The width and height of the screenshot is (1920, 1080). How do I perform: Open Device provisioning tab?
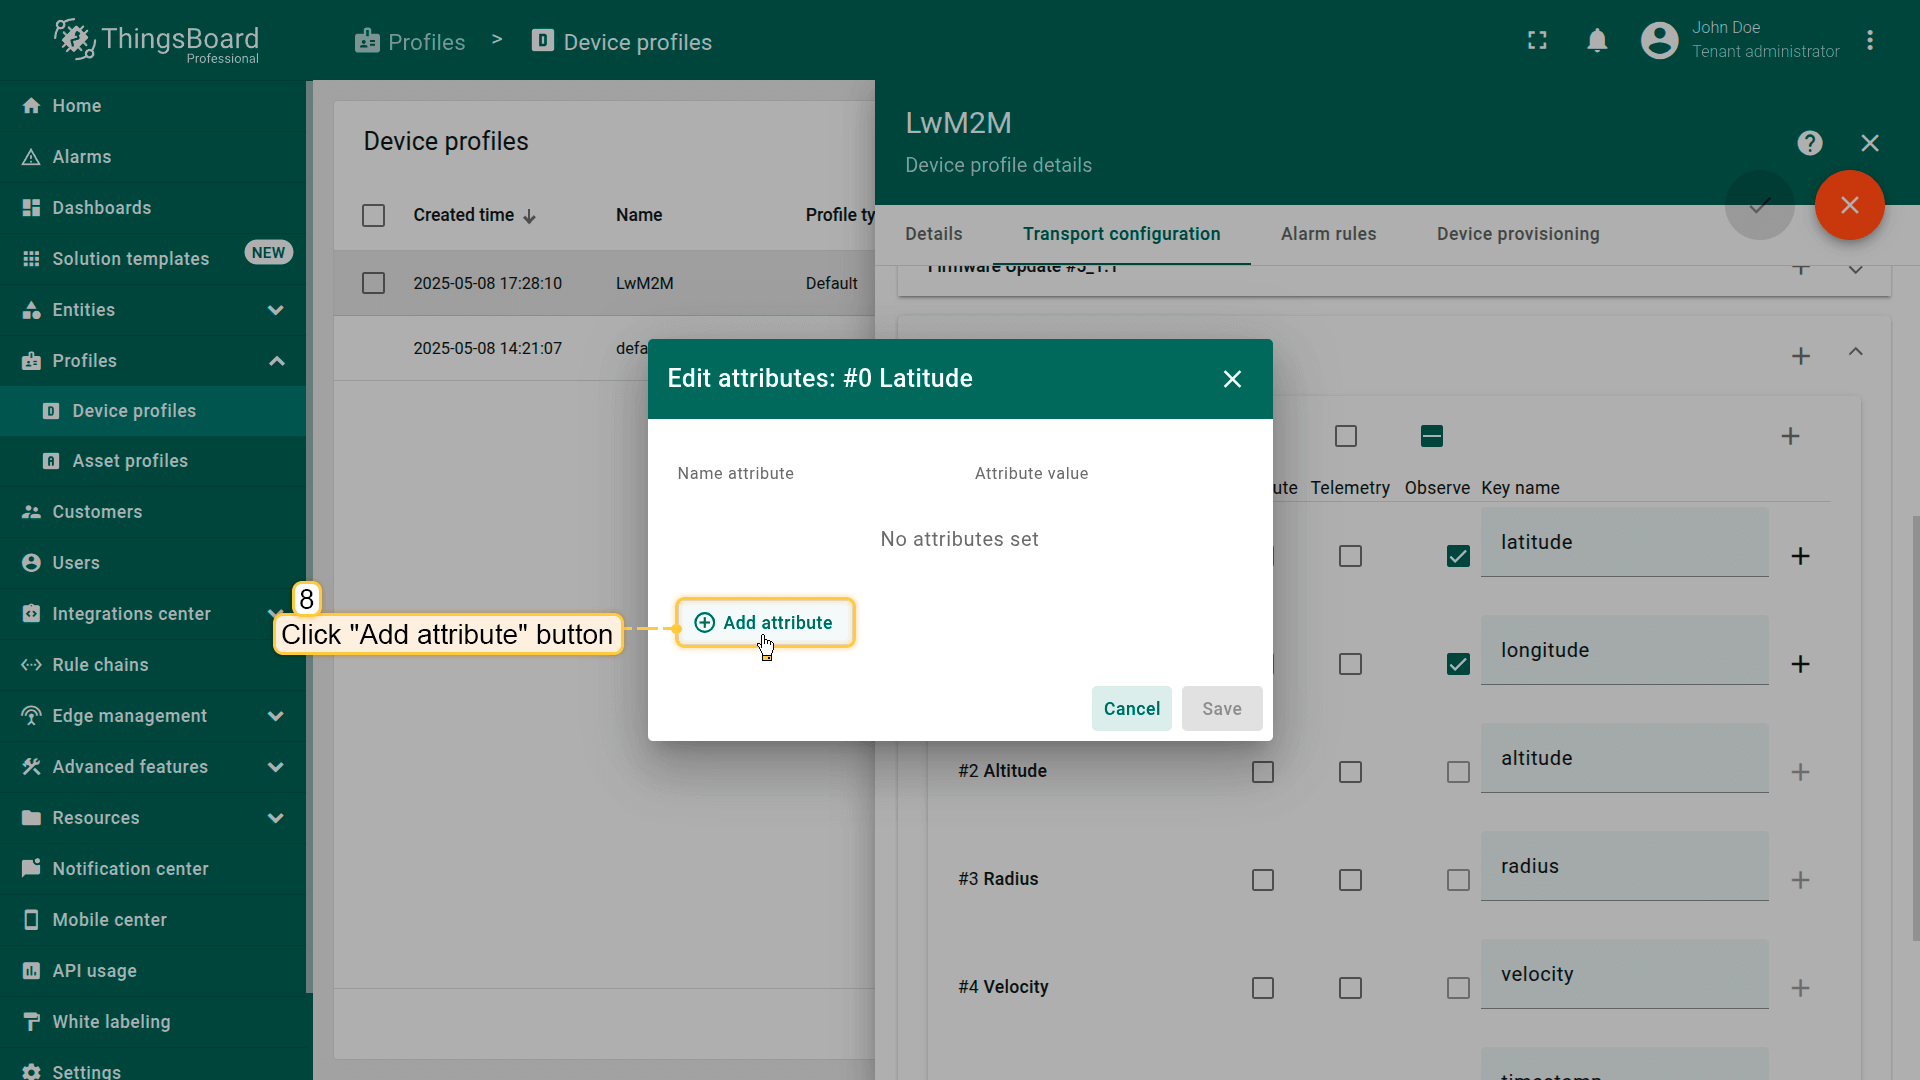tap(1517, 234)
